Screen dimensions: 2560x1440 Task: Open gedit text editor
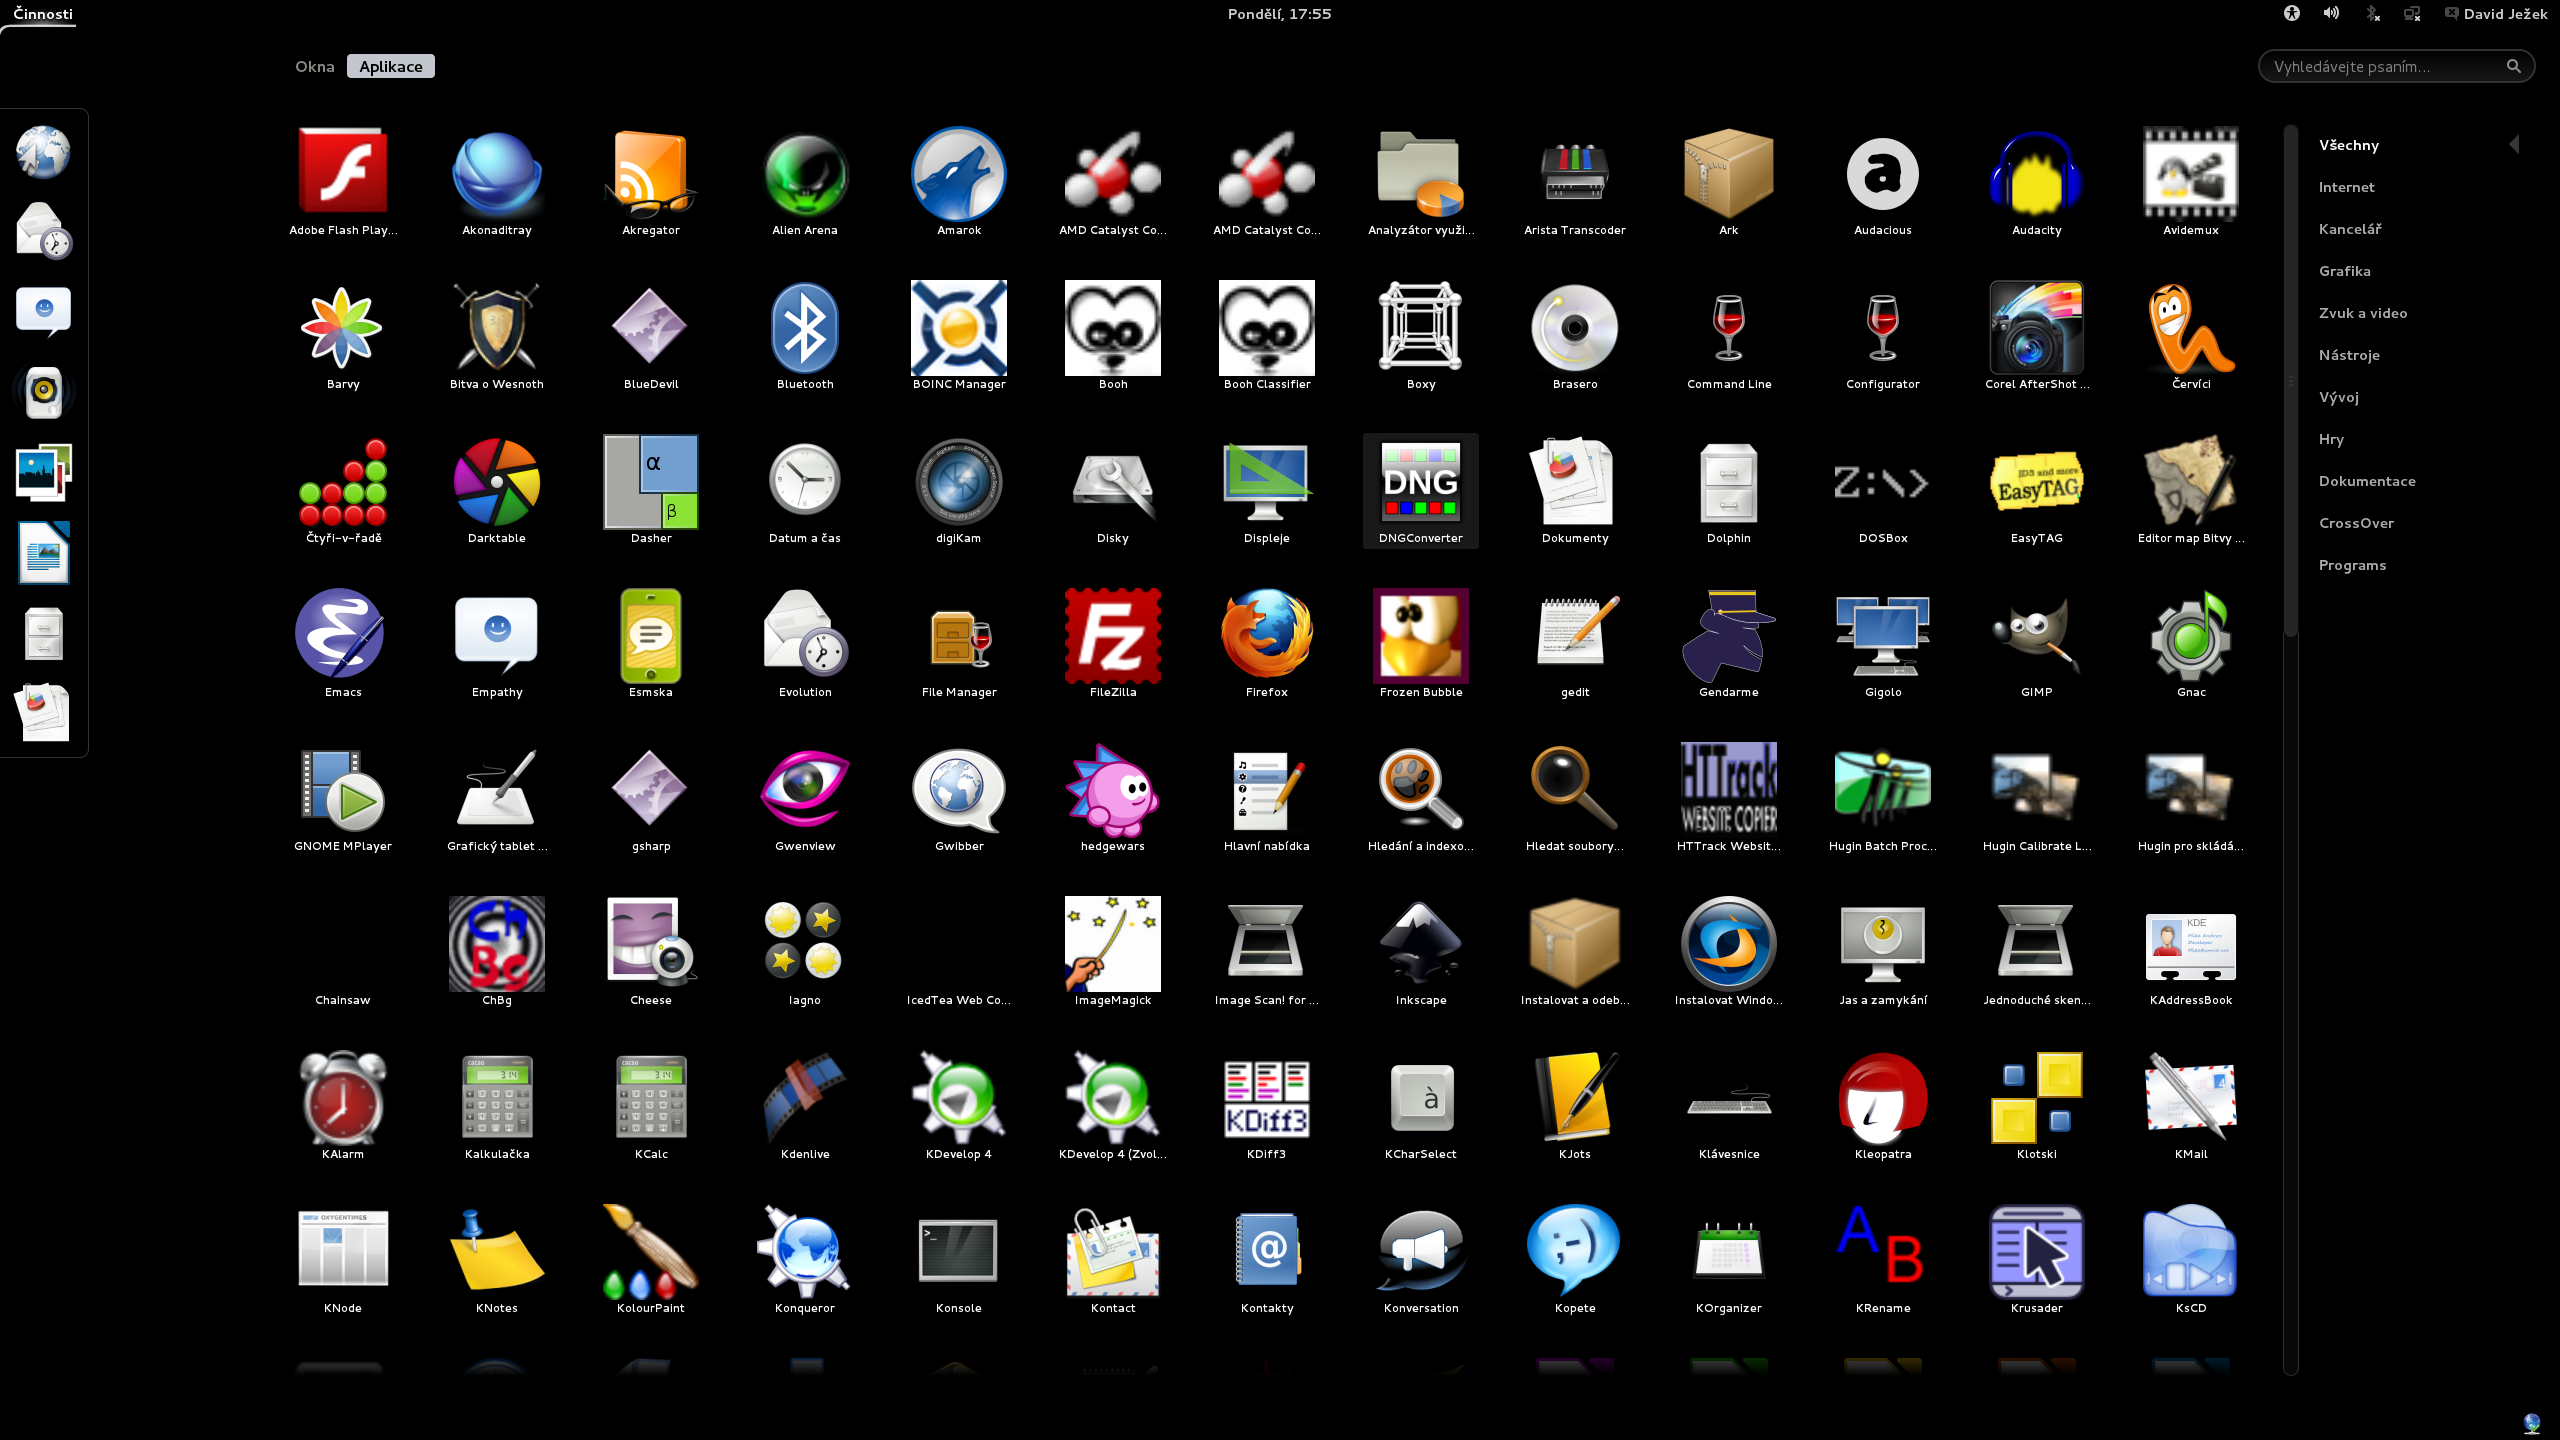click(x=1575, y=644)
